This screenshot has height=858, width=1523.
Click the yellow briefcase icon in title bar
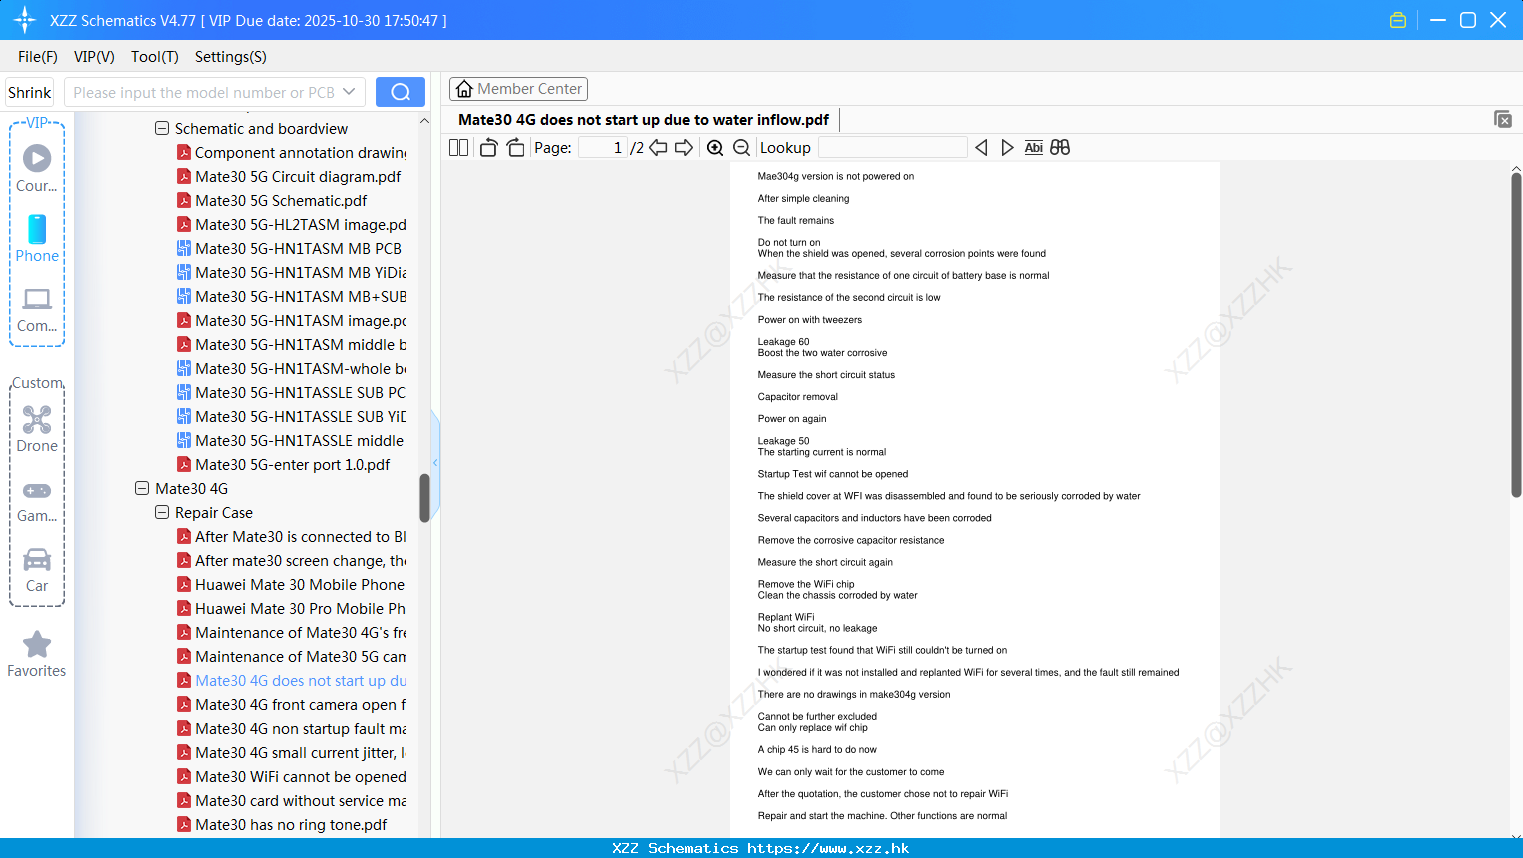pyautogui.click(x=1398, y=20)
